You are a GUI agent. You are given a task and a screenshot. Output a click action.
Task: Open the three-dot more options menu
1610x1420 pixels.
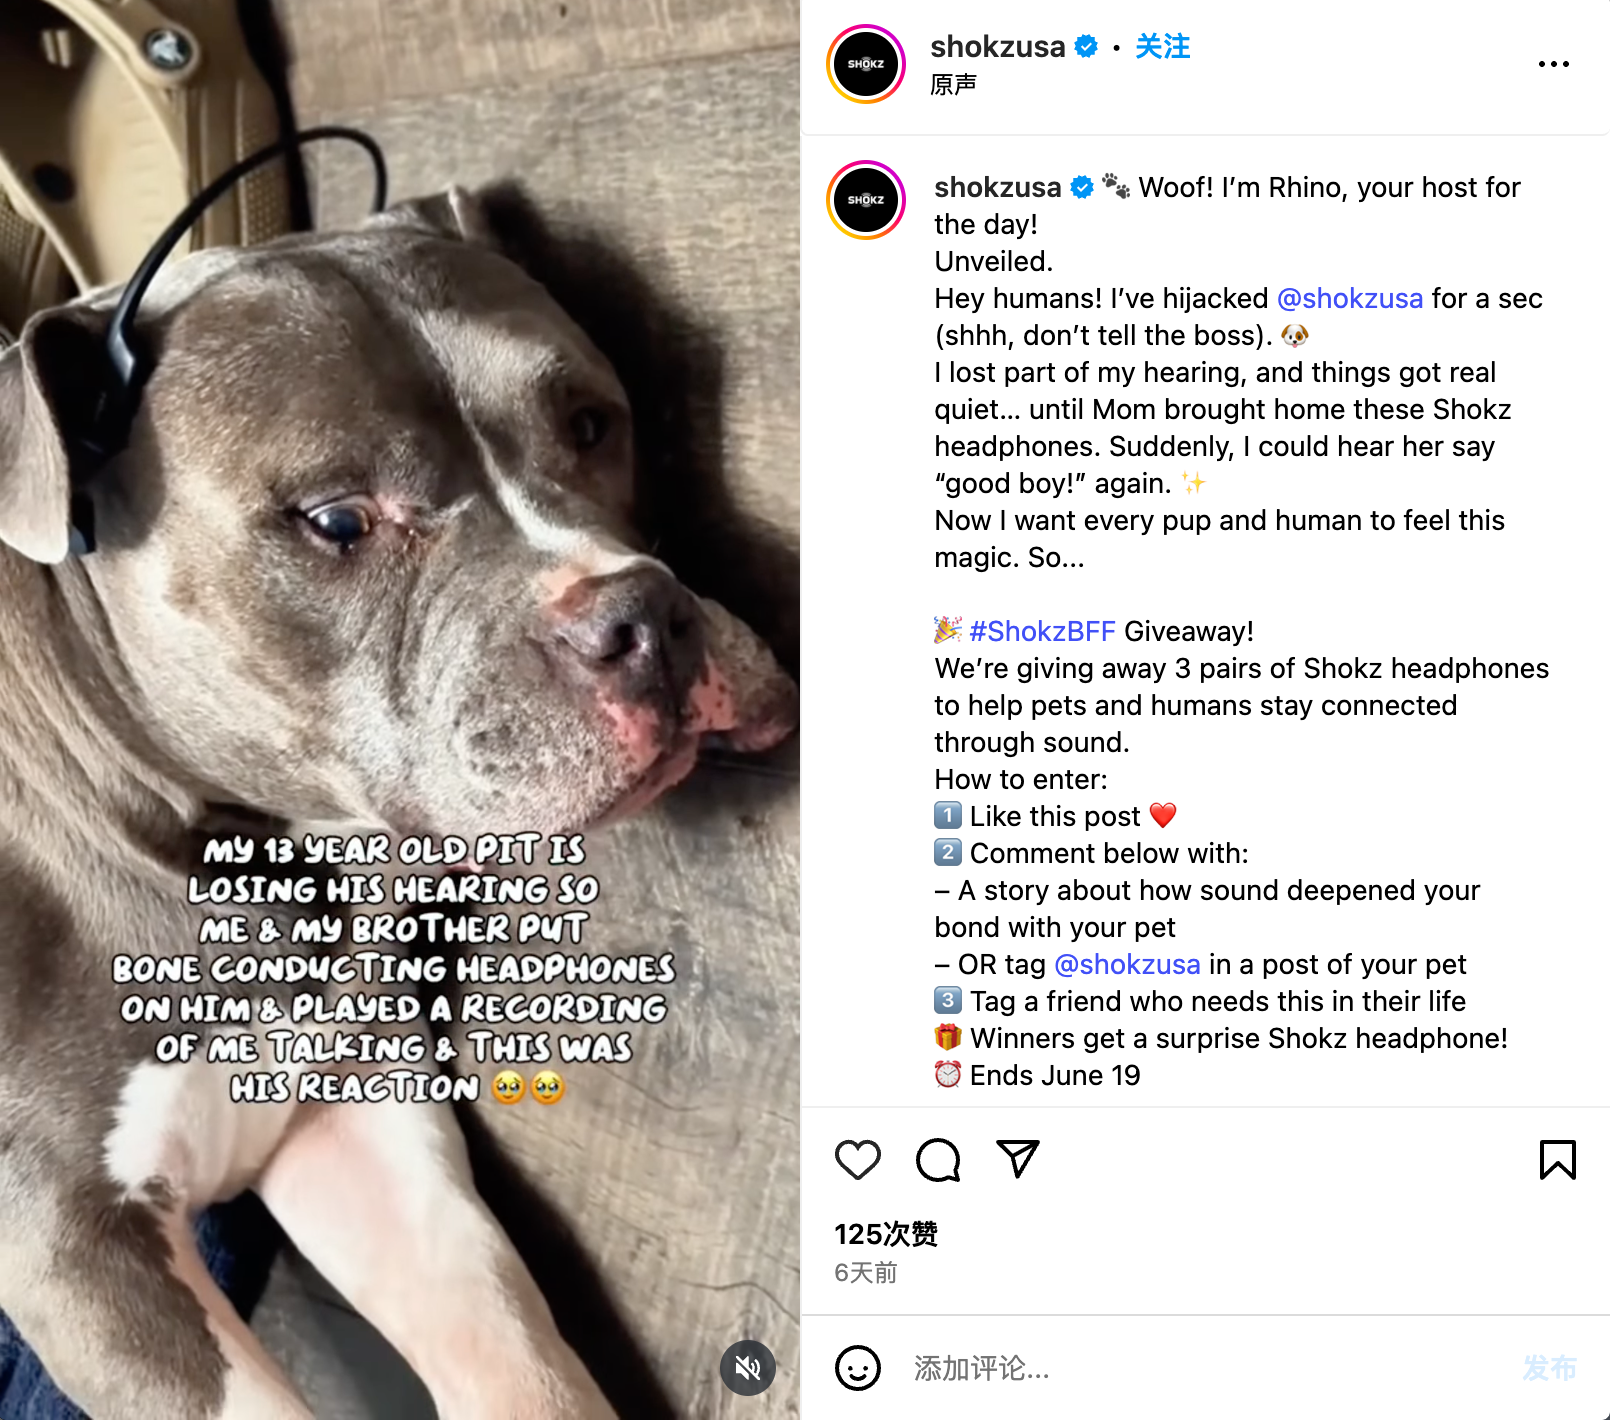click(1553, 64)
